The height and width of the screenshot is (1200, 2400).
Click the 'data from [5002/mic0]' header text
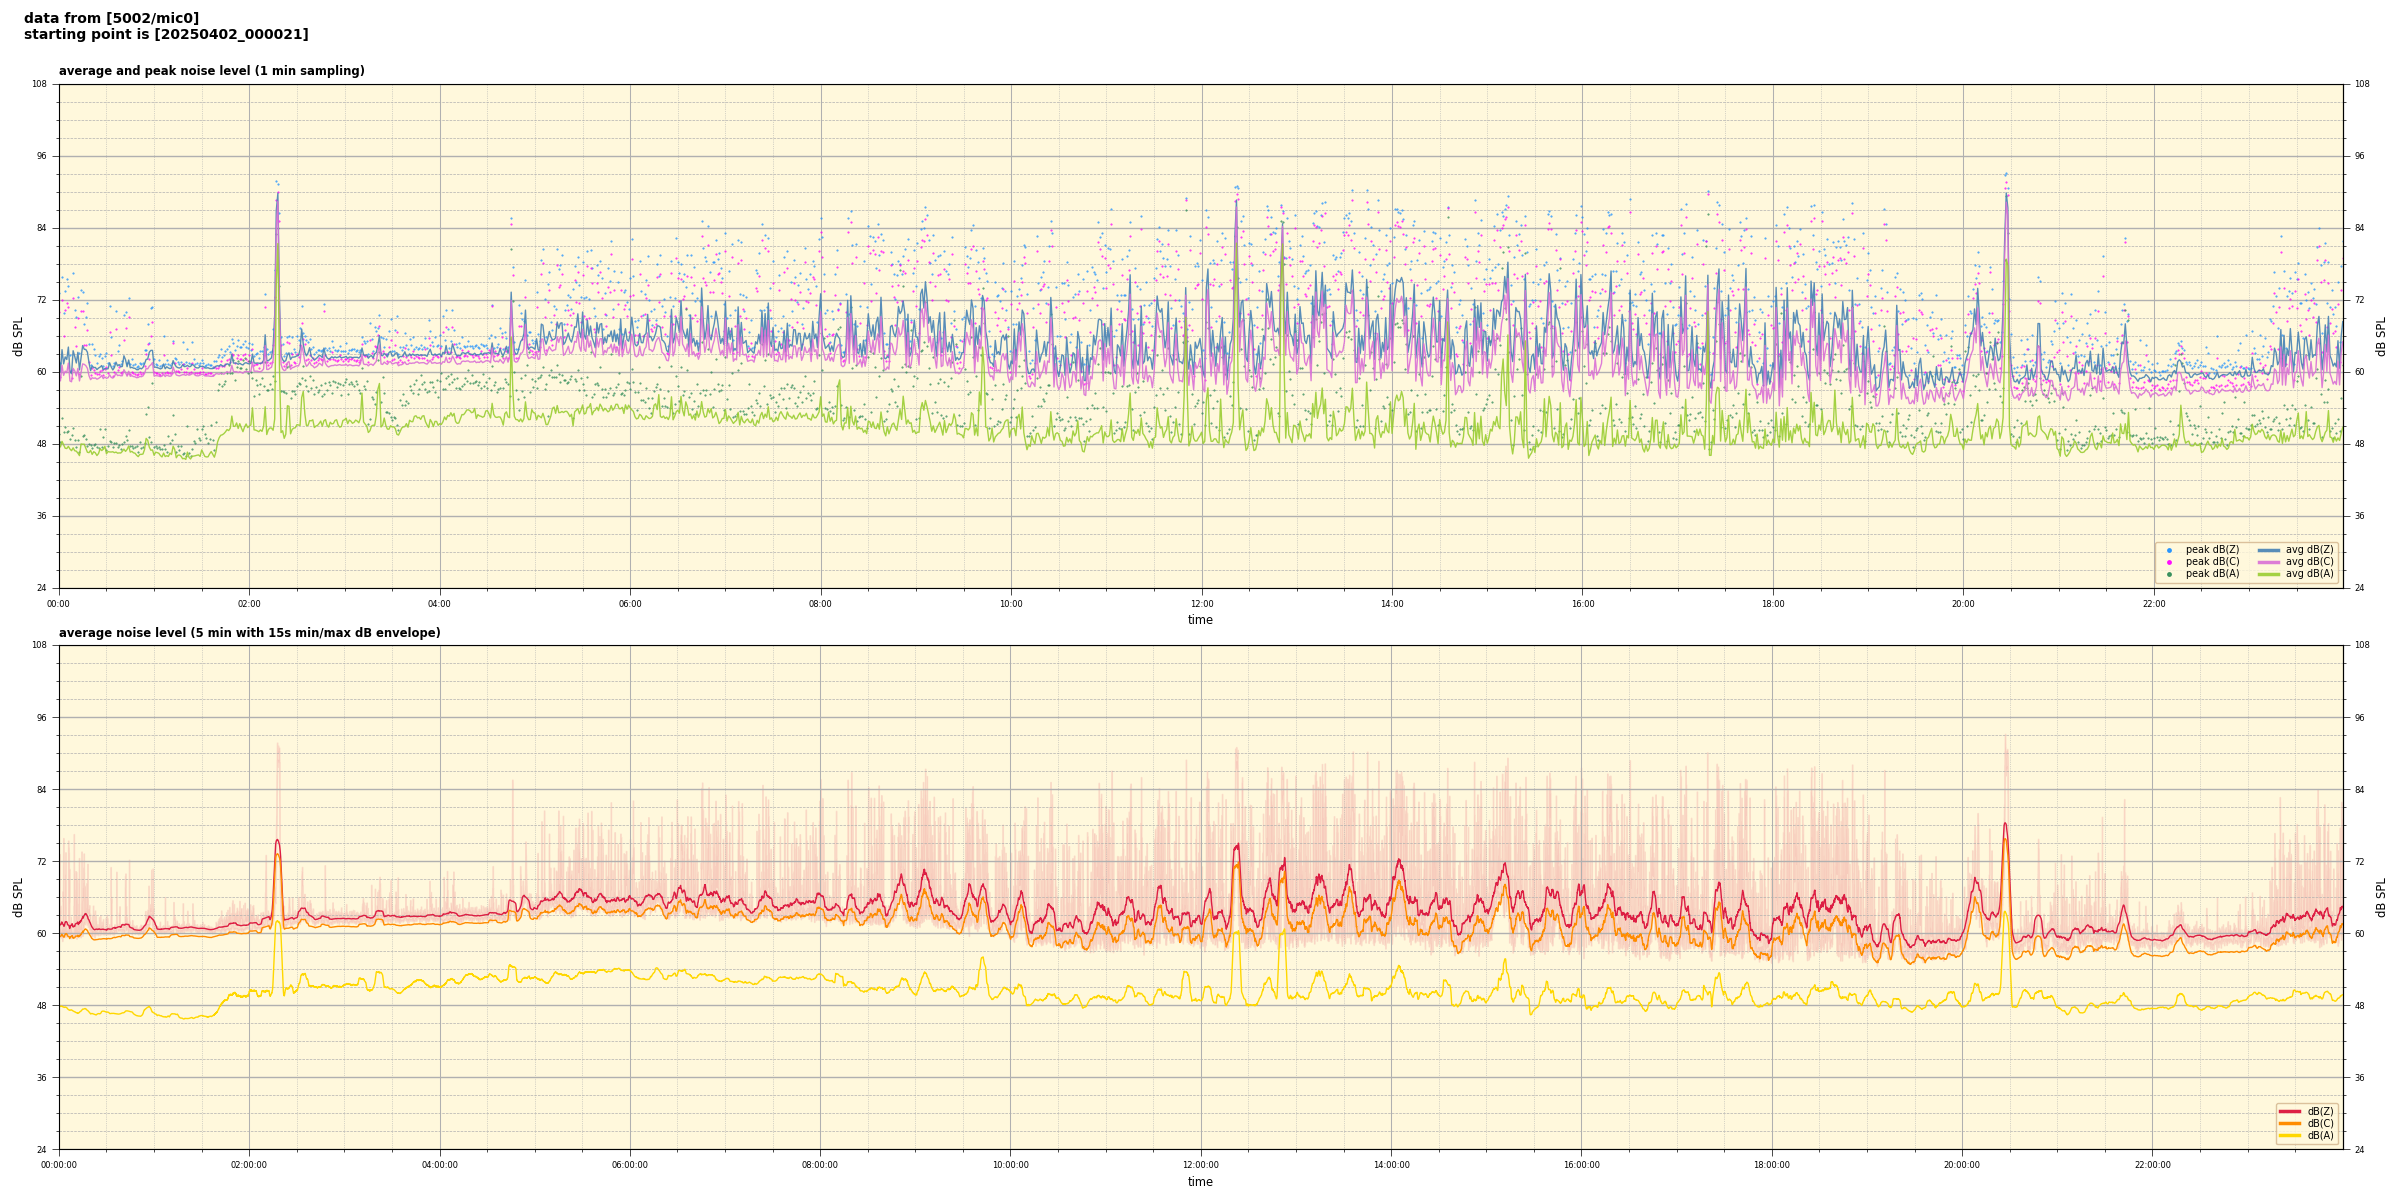111,18
